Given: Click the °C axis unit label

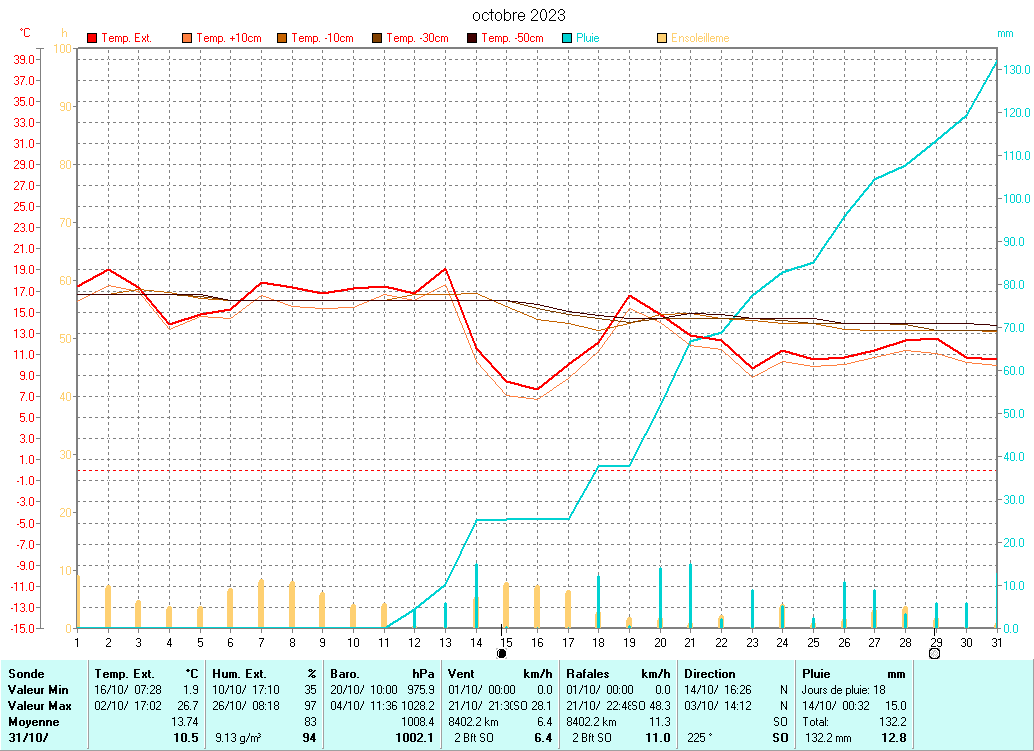Looking at the screenshot, I should point(25,34).
